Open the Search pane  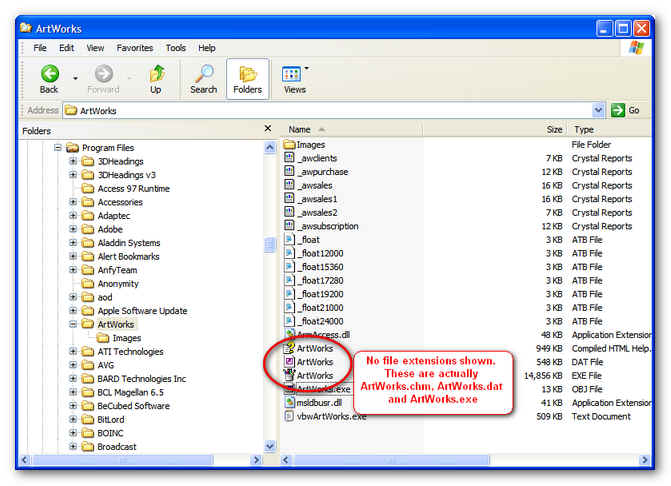[204, 79]
